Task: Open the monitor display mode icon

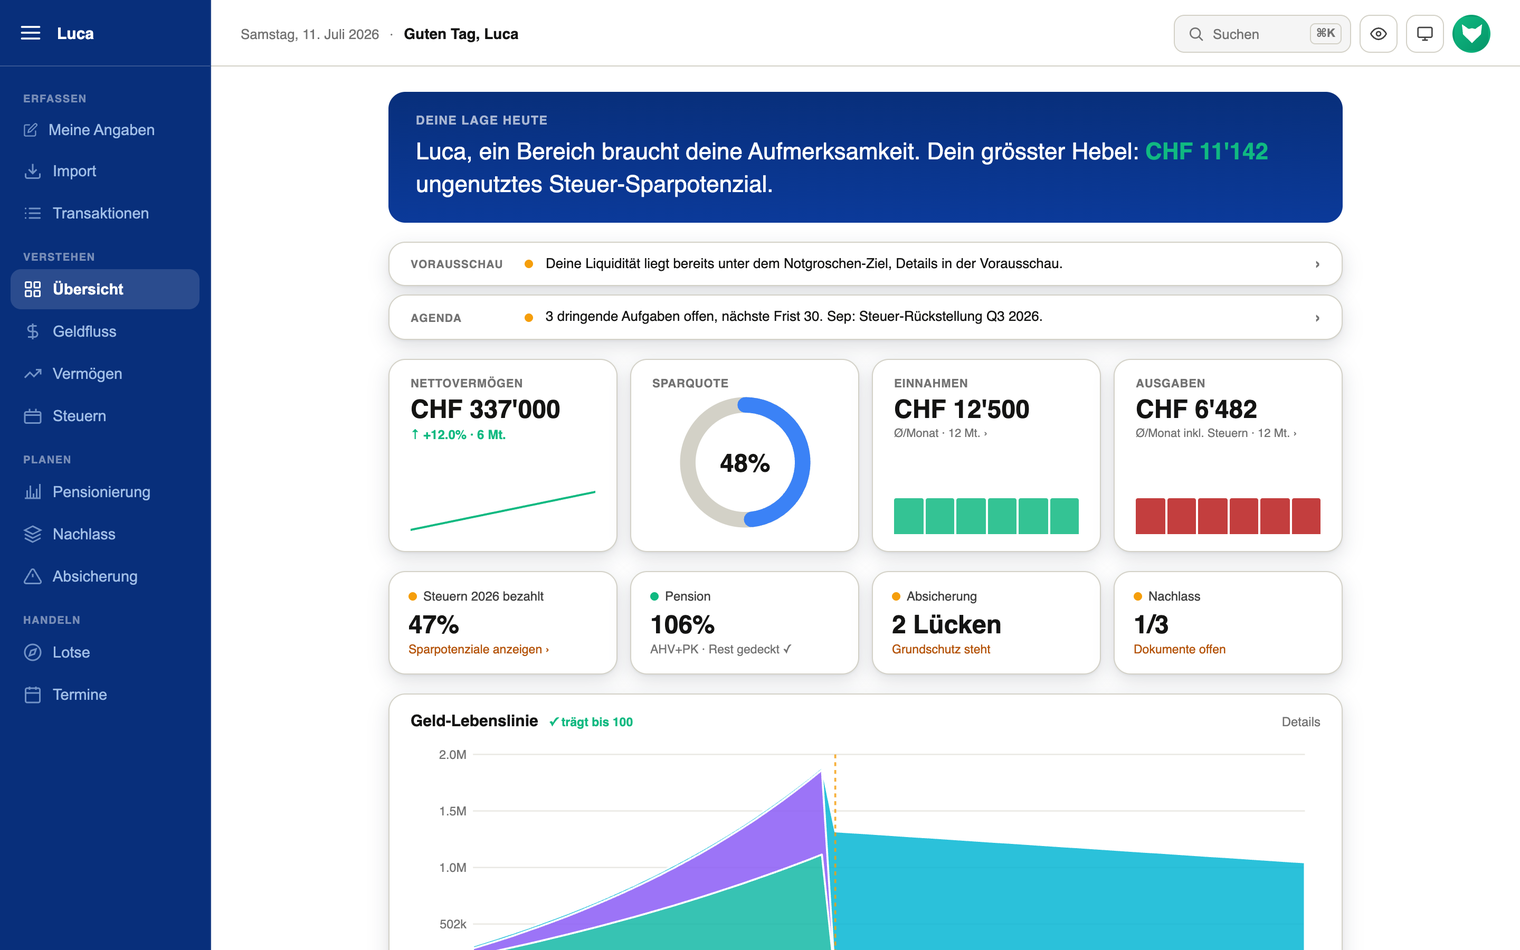Action: (x=1425, y=34)
